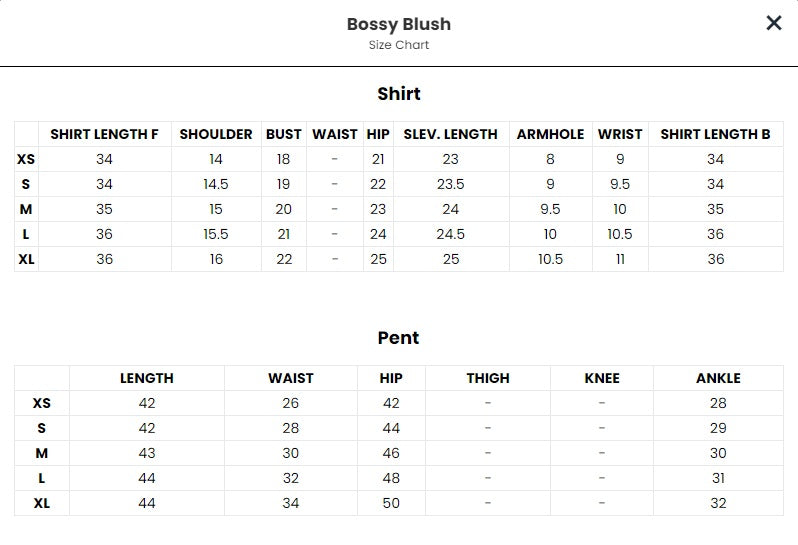Select the BUST column header
Screen dimensions: 798x545
coord(283,134)
